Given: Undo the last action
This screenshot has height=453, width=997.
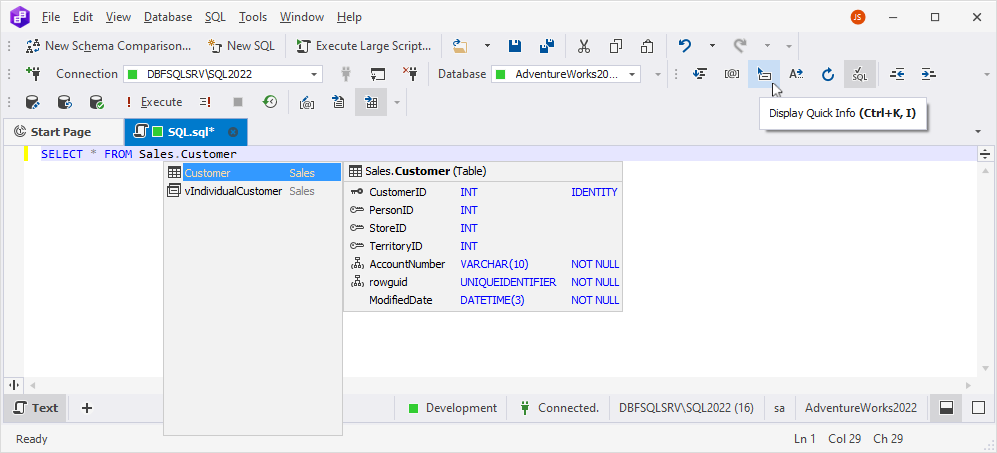Looking at the screenshot, I should pos(685,46).
